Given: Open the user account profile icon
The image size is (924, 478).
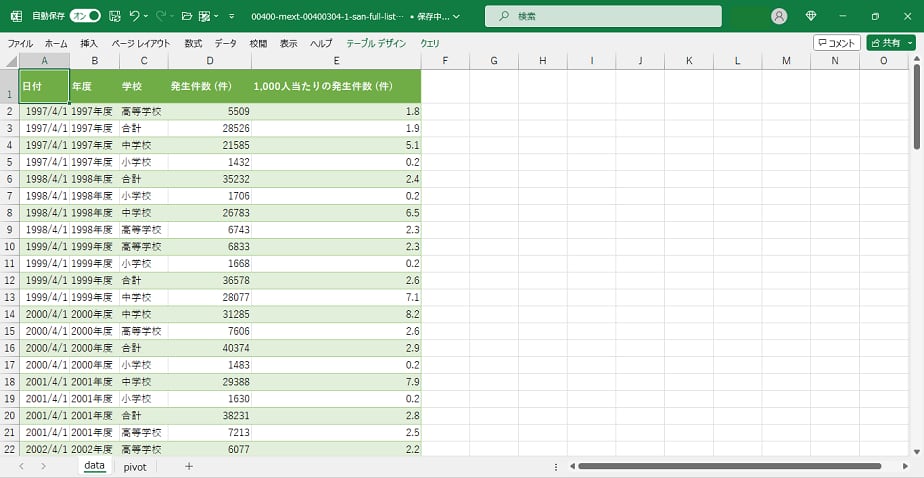Looking at the screenshot, I should pos(779,16).
